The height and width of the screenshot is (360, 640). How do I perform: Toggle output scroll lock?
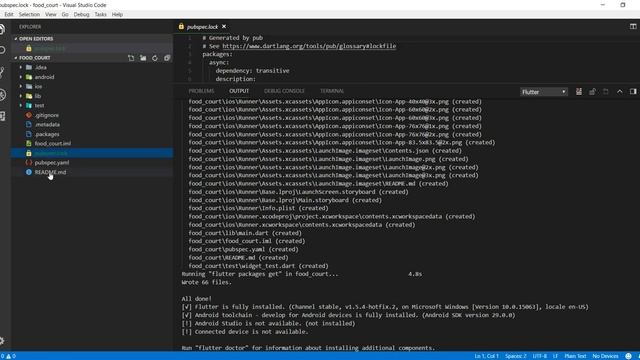[x=592, y=91]
